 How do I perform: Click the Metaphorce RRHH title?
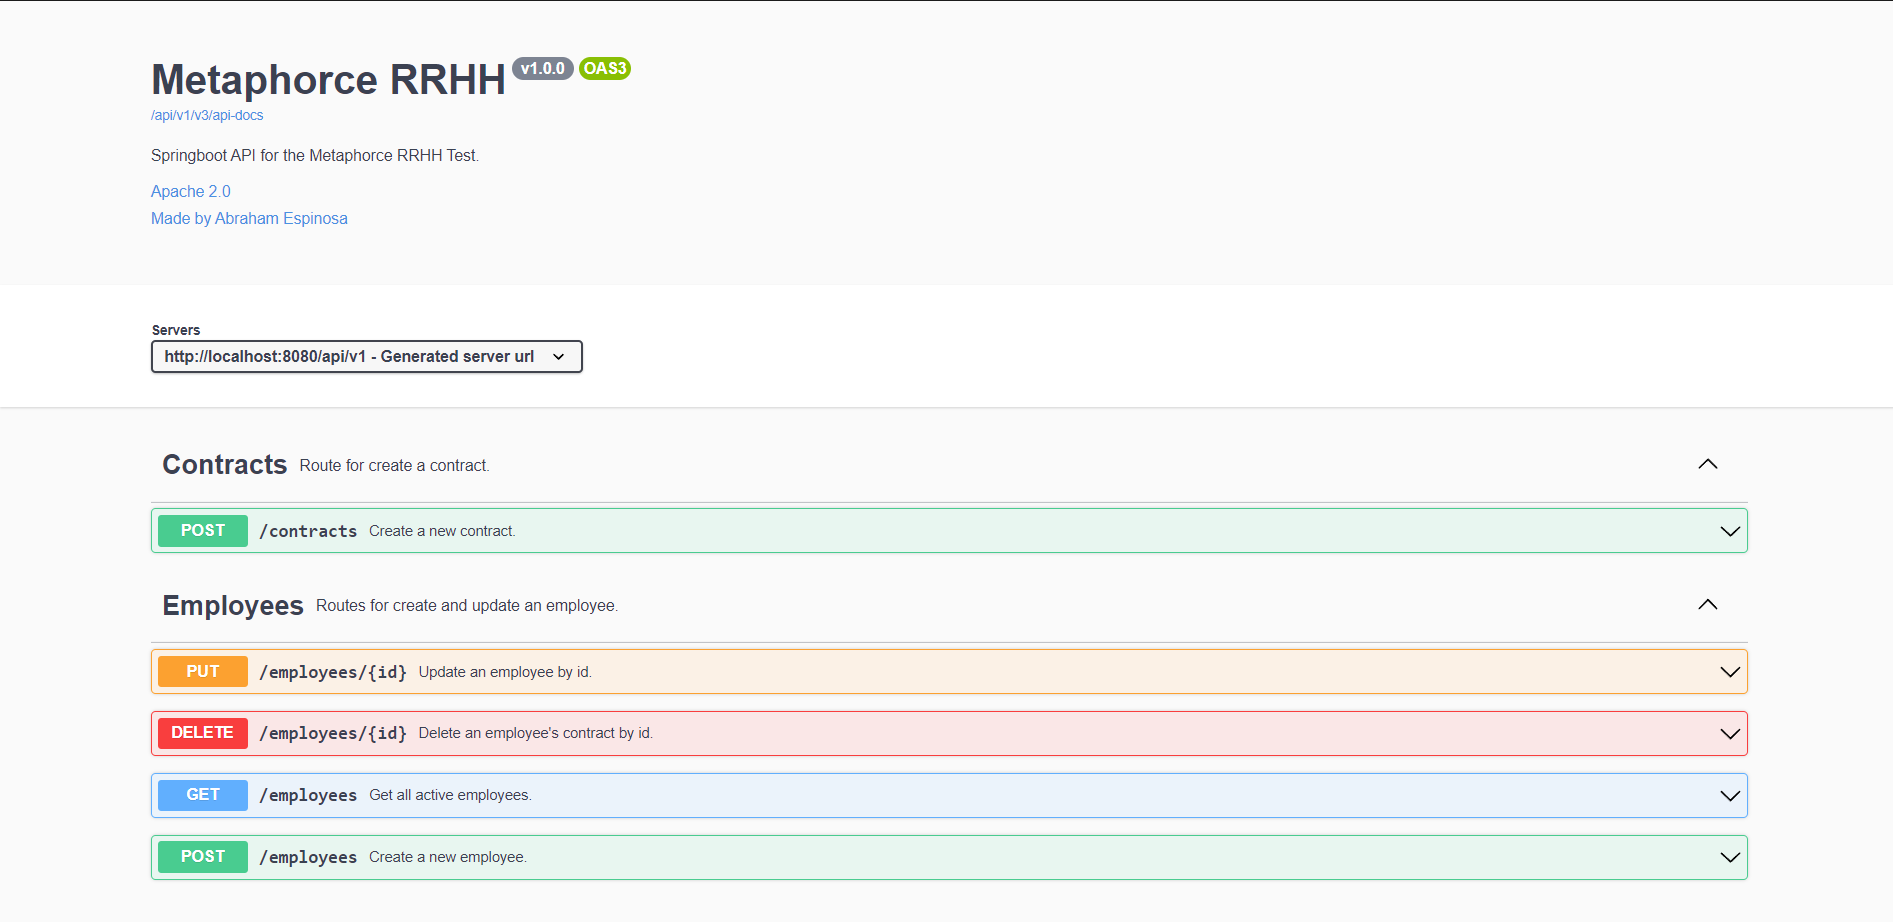pyautogui.click(x=329, y=80)
